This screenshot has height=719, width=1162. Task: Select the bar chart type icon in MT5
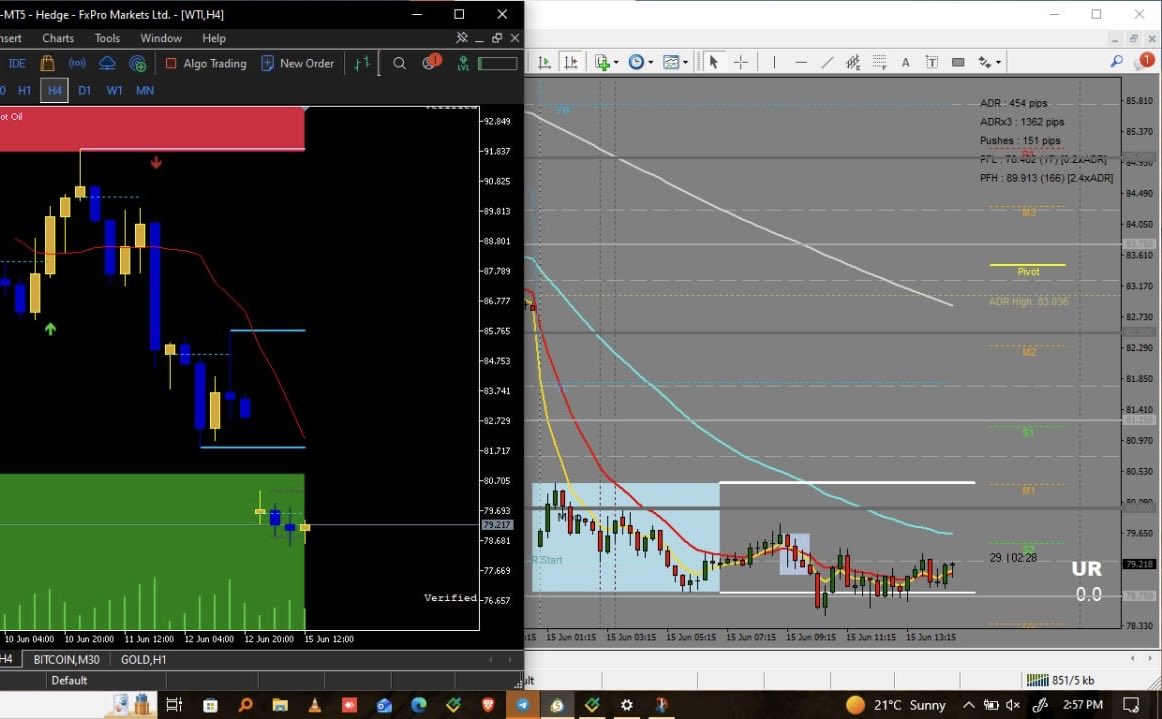(x=362, y=64)
